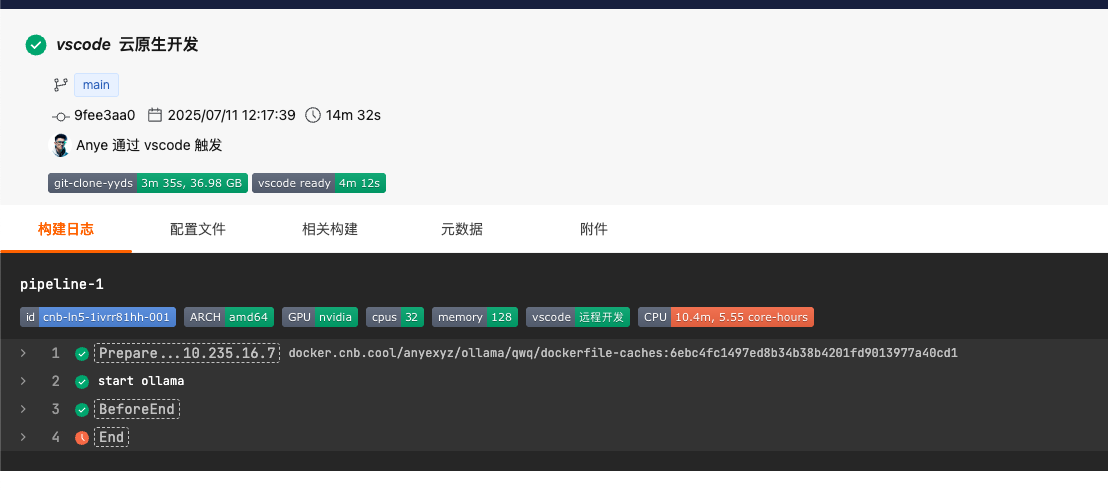The image size is (1108, 490).
Task: Click the ARCH amd64 badge
Action: pyautogui.click(x=229, y=317)
